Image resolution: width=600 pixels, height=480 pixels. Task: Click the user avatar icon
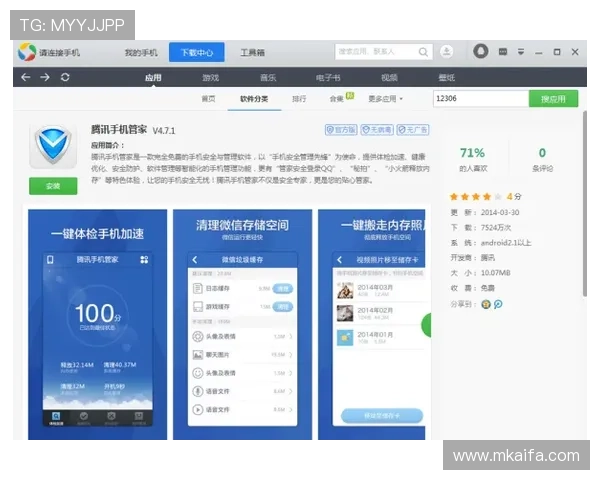click(x=481, y=51)
